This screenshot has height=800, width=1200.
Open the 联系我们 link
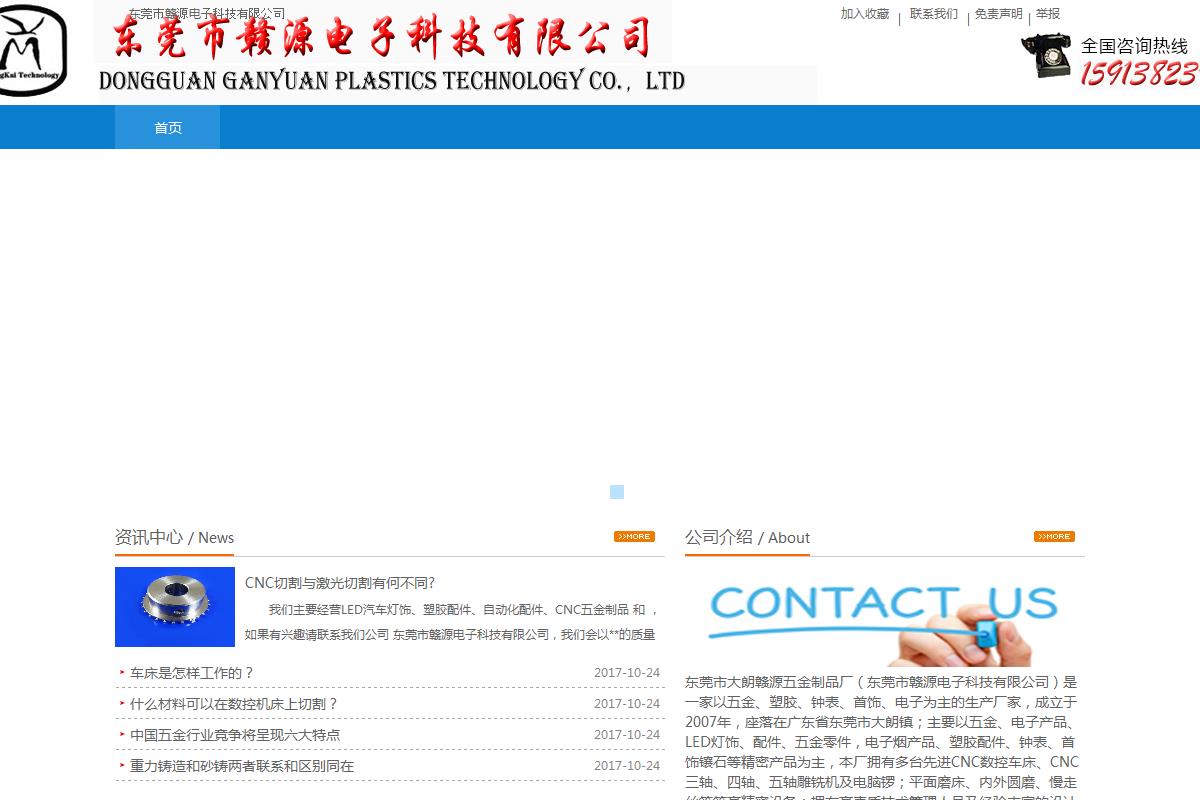[x=933, y=14]
